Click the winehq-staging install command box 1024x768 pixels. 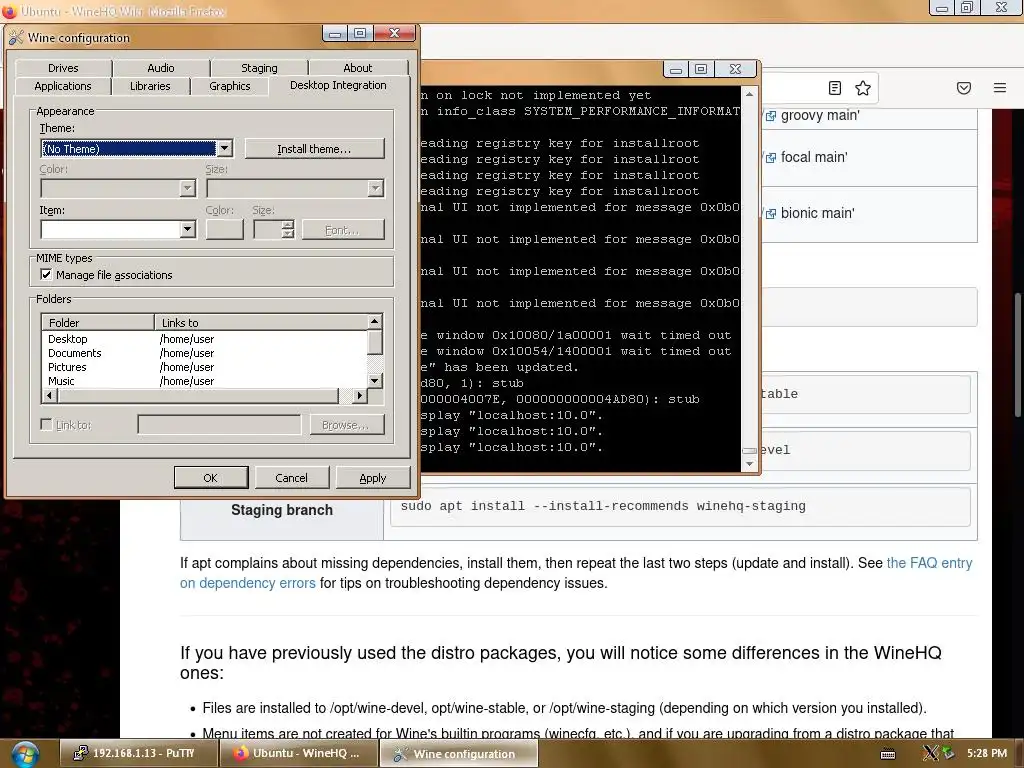tap(680, 507)
